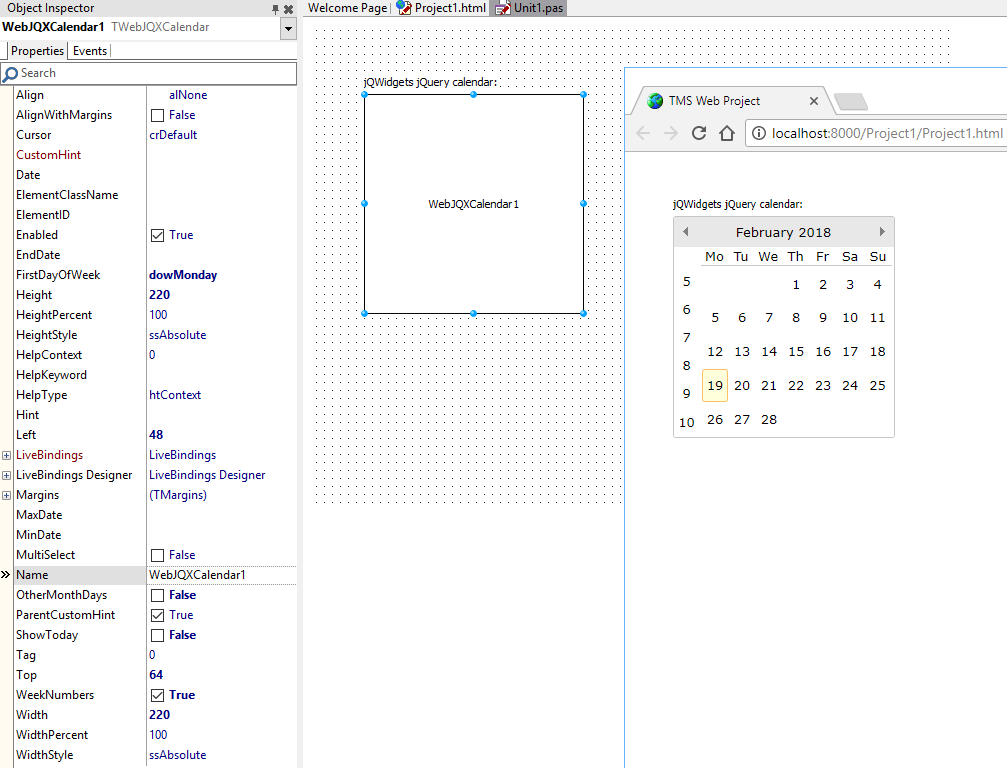Viewport: 1007px width, 768px height.
Task: Select February 25 in the calendar
Action: (x=877, y=385)
